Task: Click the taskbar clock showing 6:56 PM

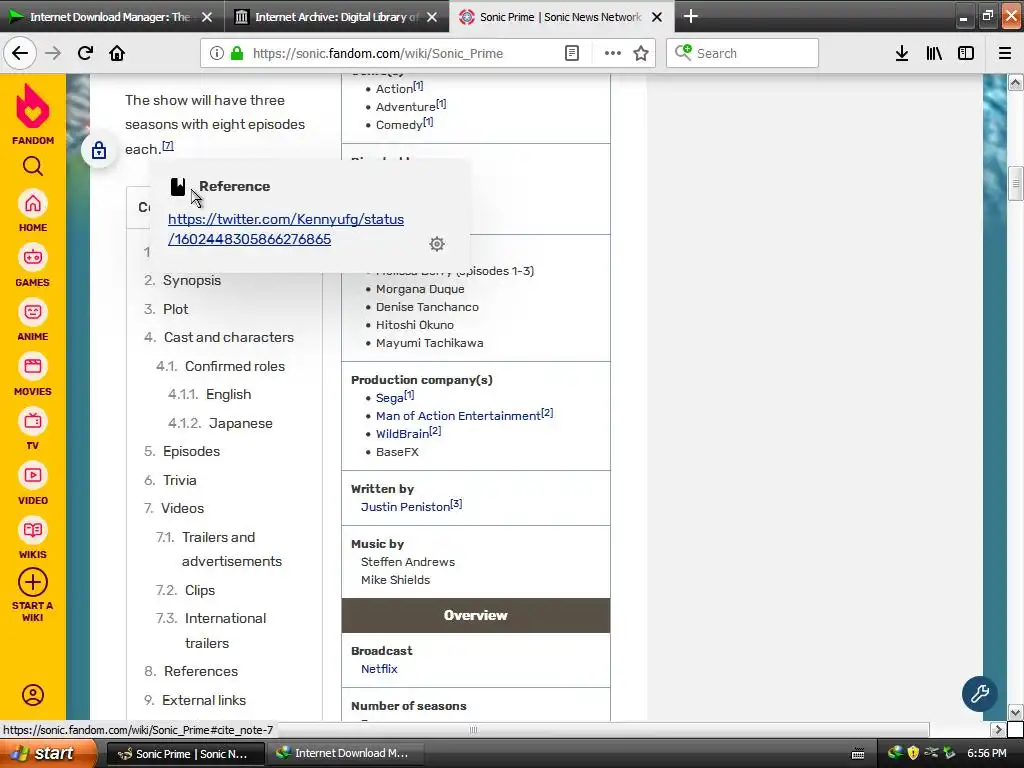Action: pyautogui.click(x=986, y=753)
